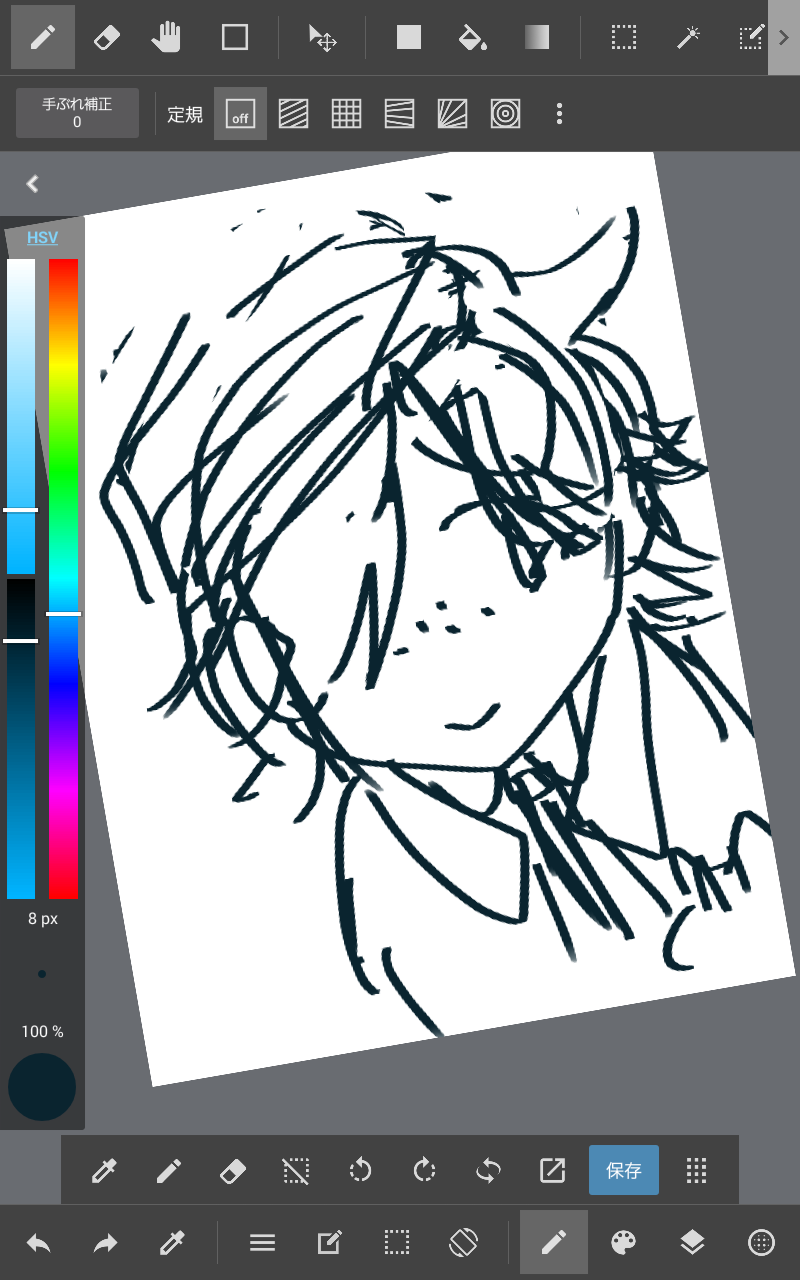This screenshot has height=1280, width=800.
Task: Open the layers panel tab
Action: [692, 1243]
